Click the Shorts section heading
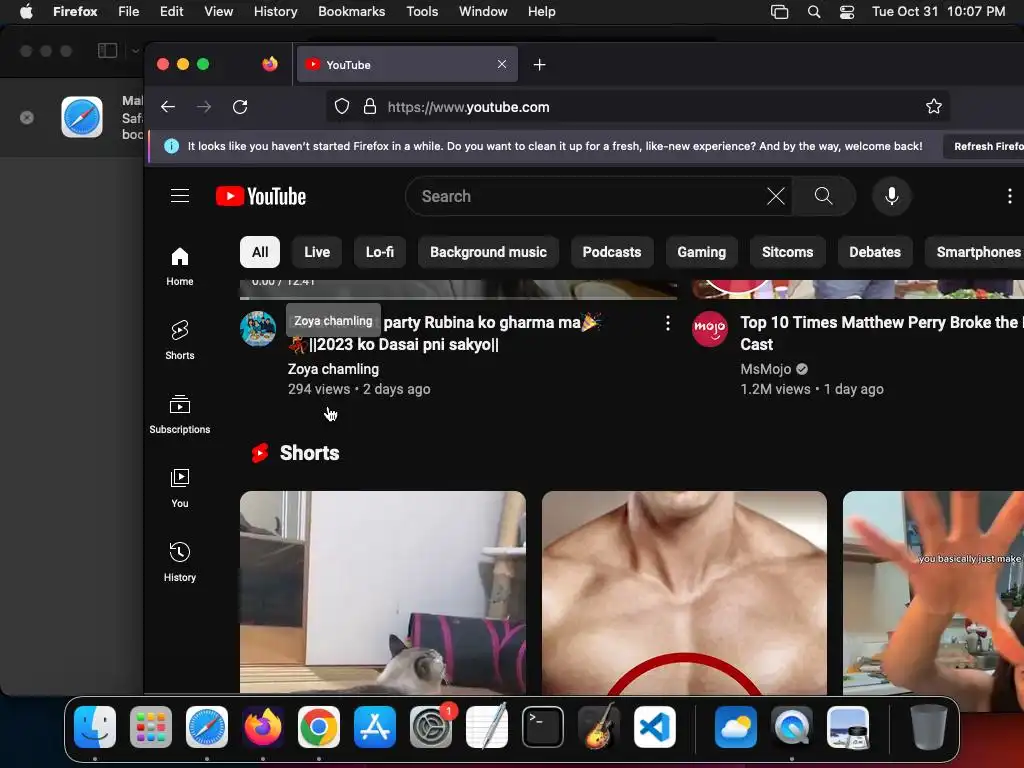The image size is (1024, 768). 310,453
